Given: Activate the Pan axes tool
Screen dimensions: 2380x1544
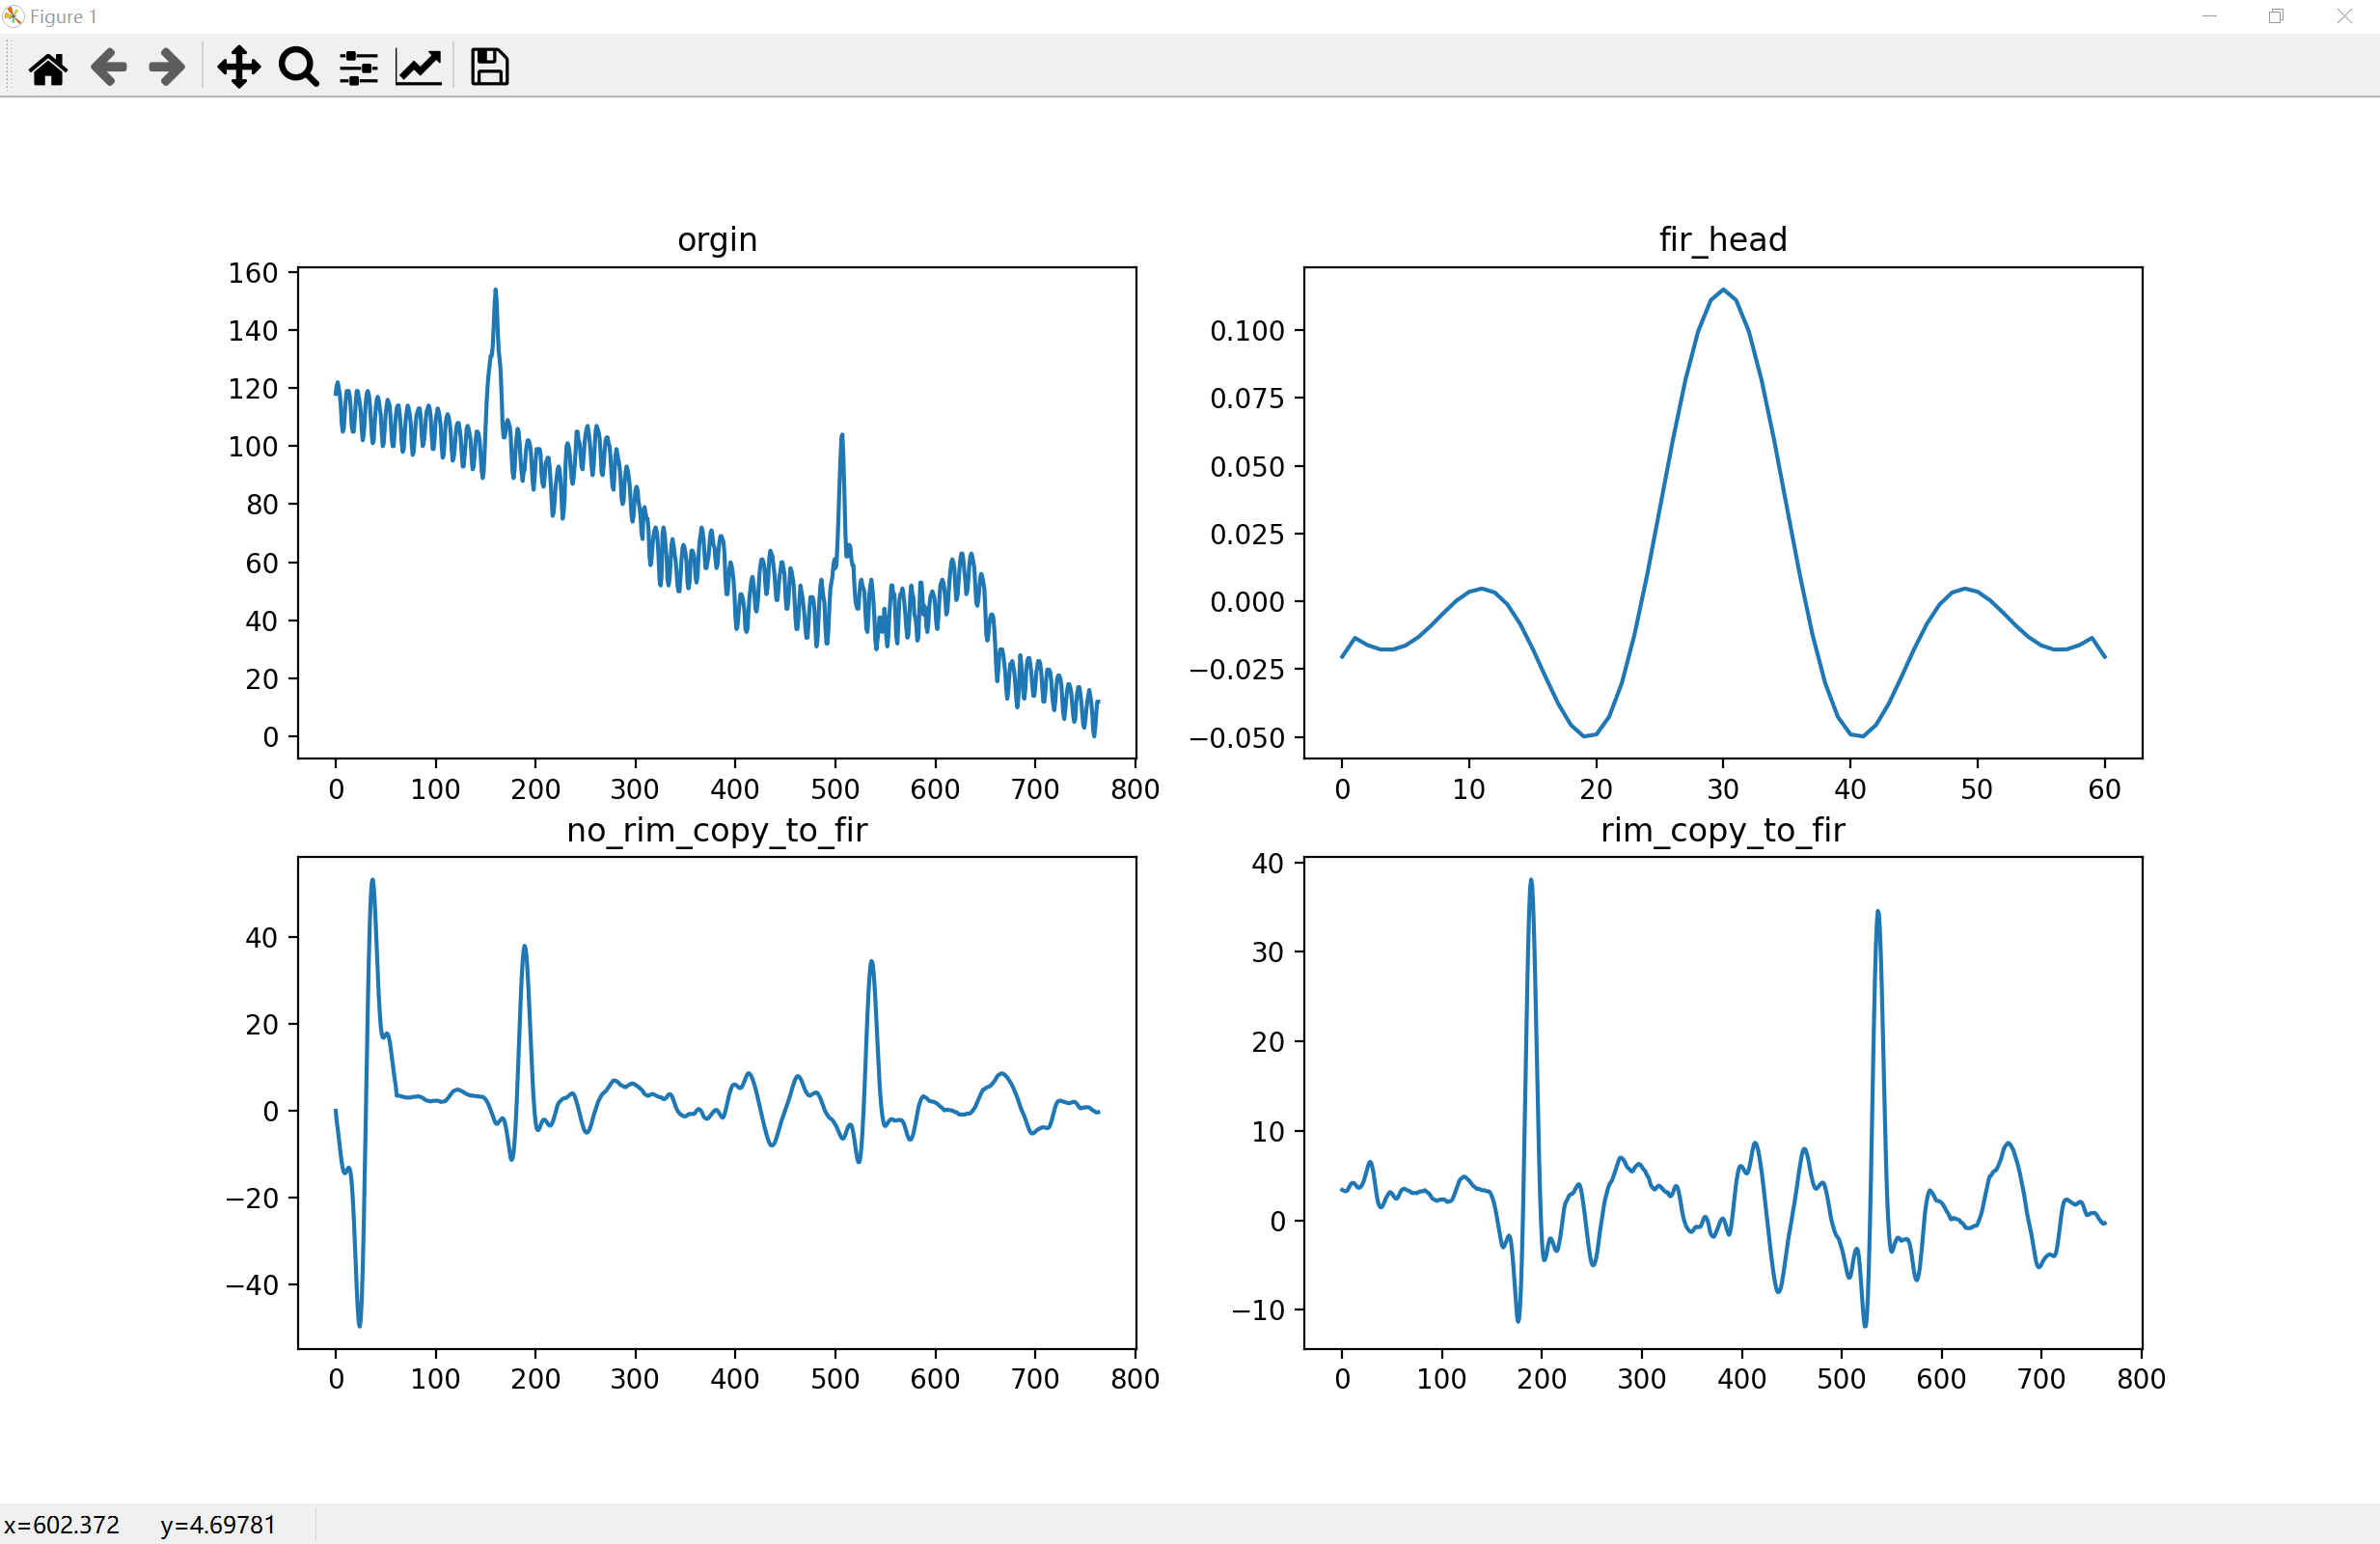Looking at the screenshot, I should (239, 68).
